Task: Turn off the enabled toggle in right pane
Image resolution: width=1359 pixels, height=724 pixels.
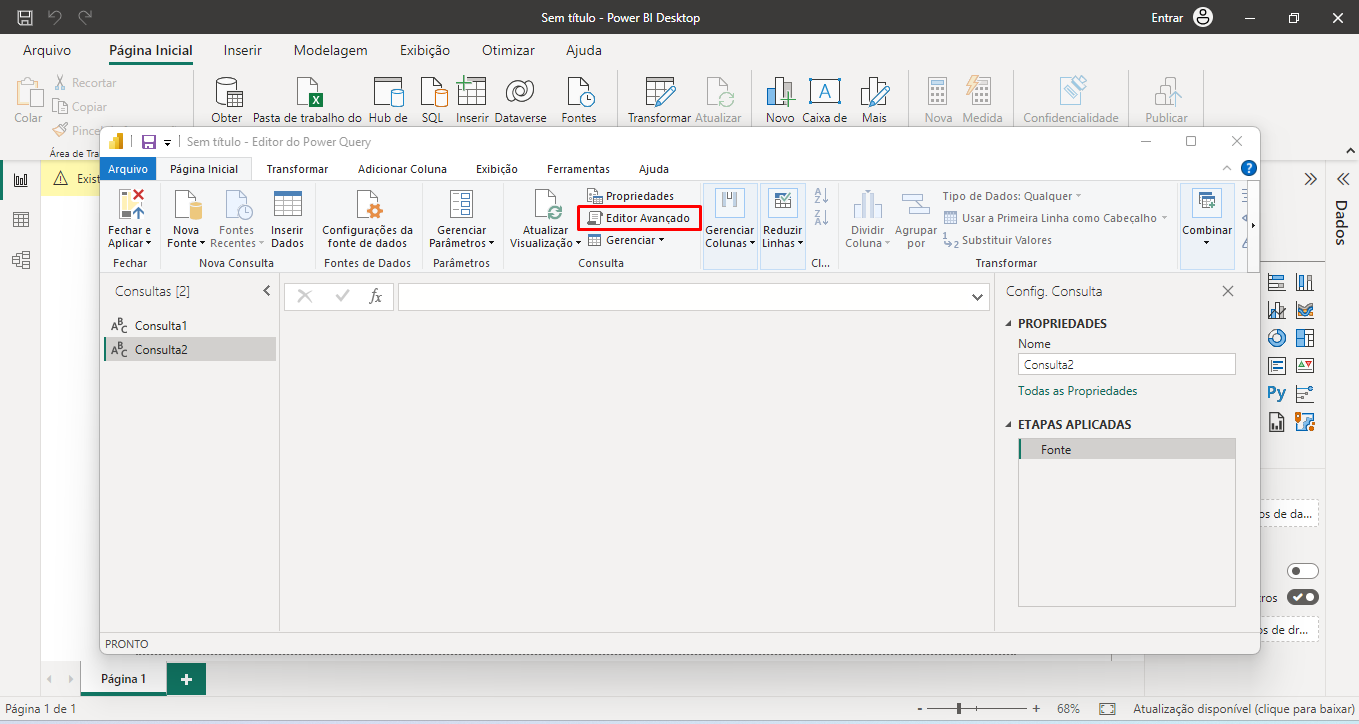Action: 1303,597
